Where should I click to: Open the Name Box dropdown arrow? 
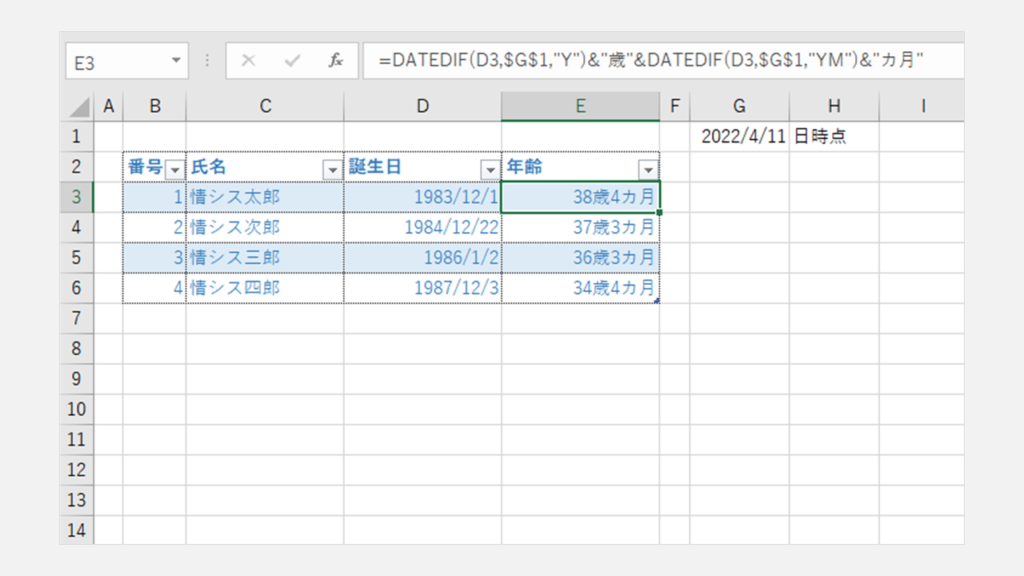[x=176, y=61]
